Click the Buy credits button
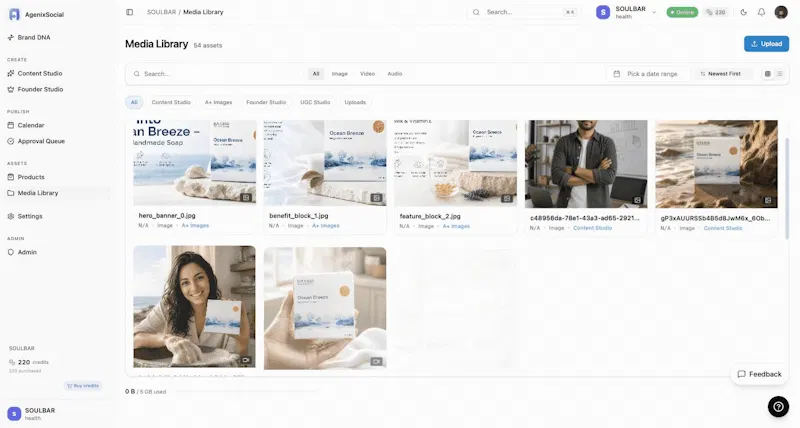Viewport: 800px width, 428px height. click(x=83, y=386)
